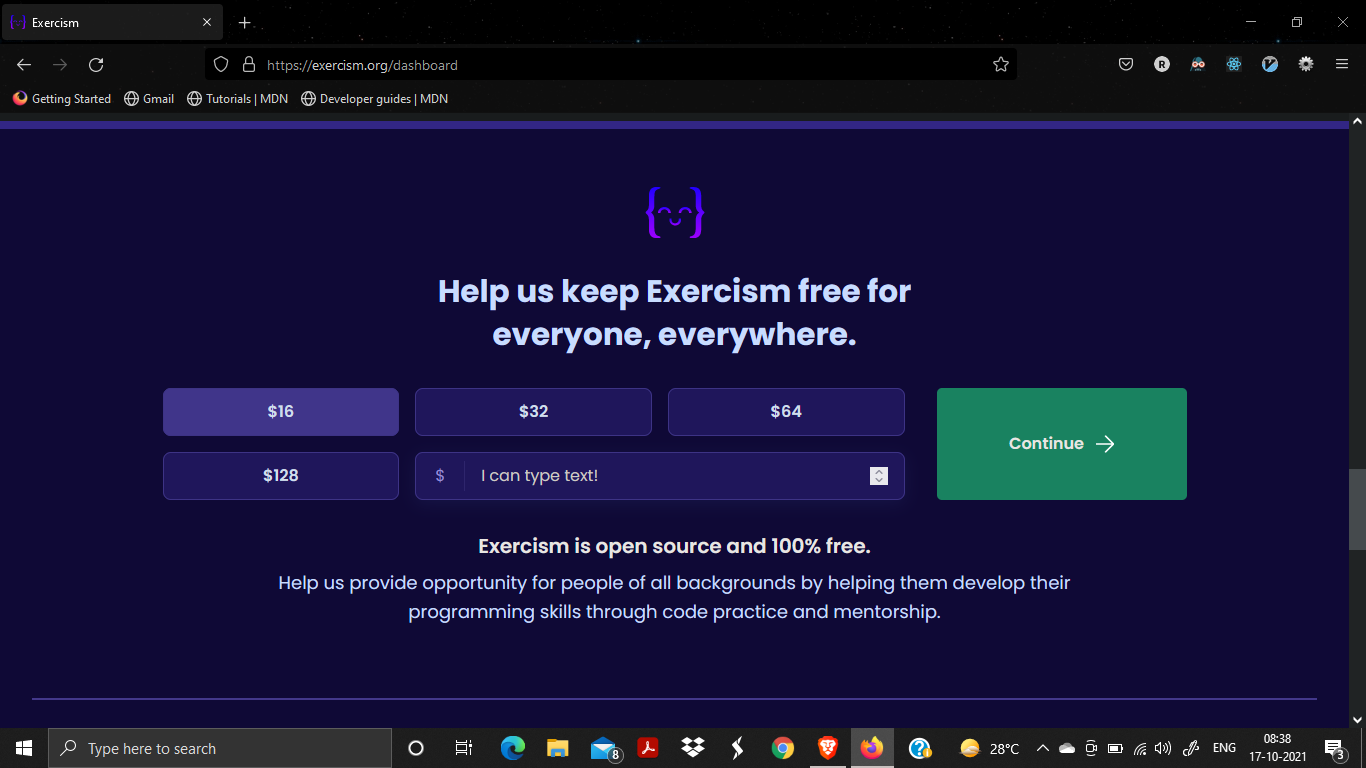1366x768 pixels.
Task: Save the page to Pocket
Action: [1126, 64]
